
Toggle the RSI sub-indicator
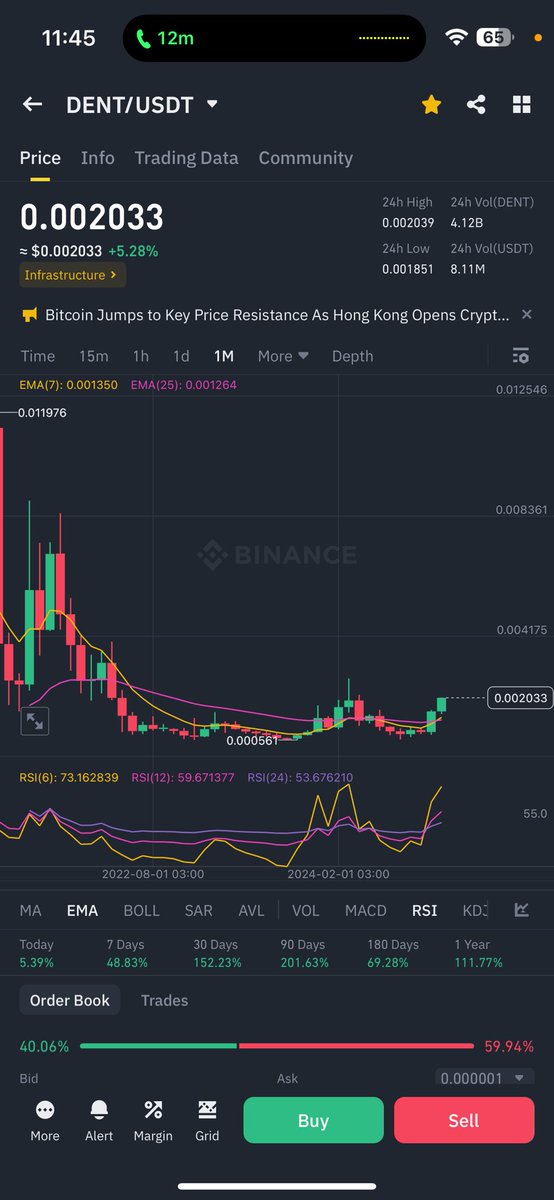tap(424, 910)
